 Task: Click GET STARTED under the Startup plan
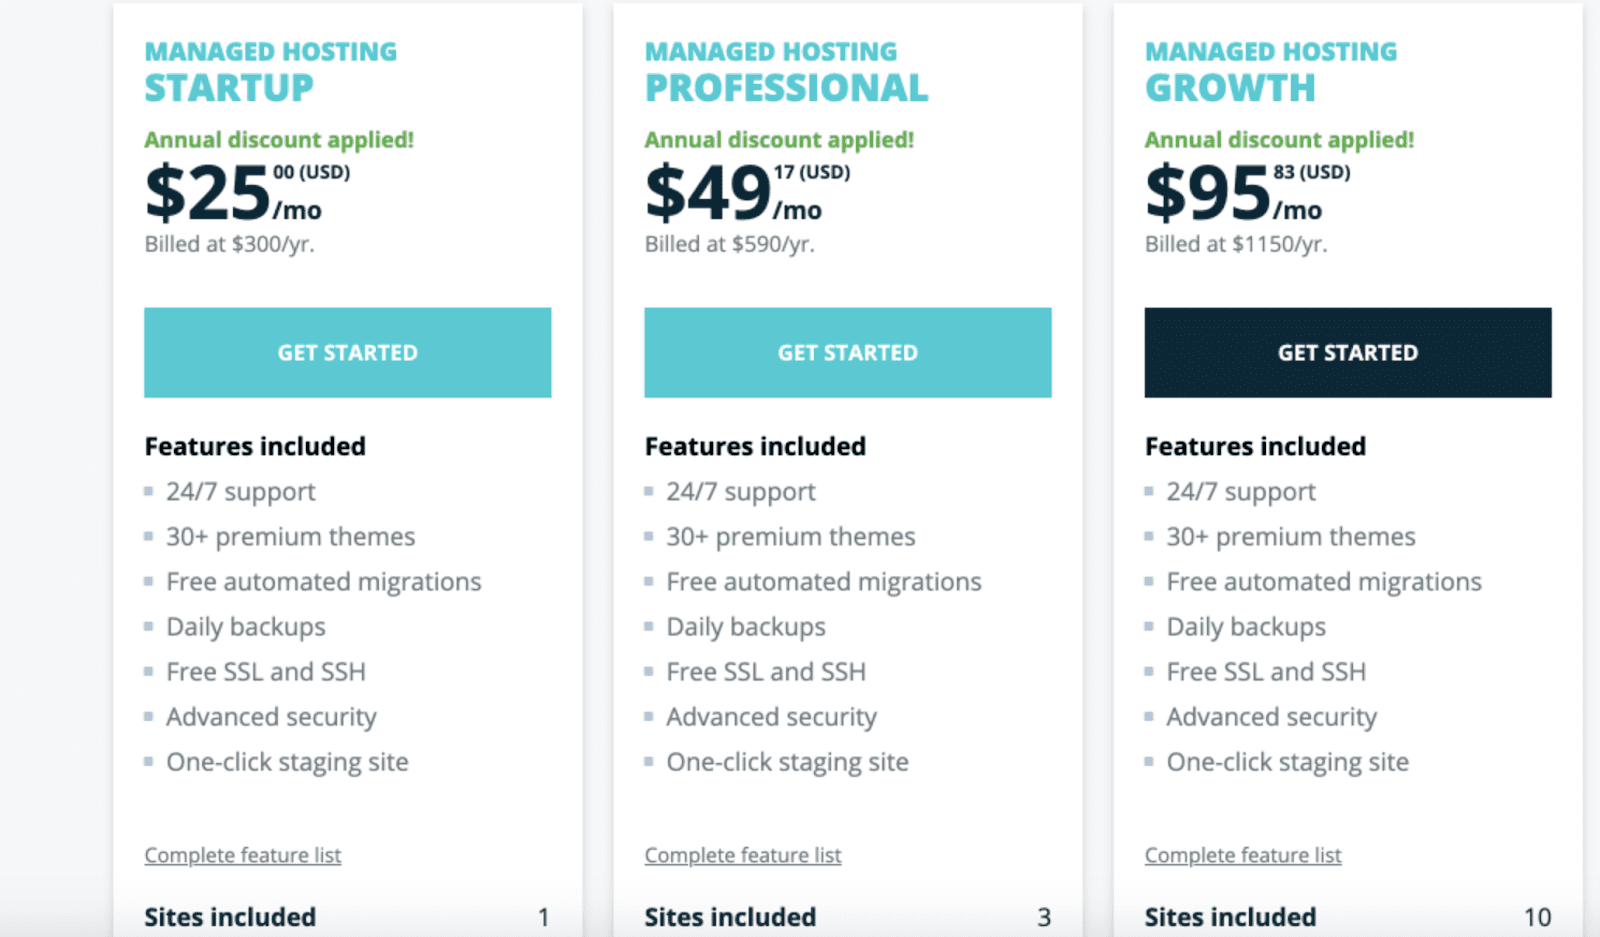pos(347,352)
